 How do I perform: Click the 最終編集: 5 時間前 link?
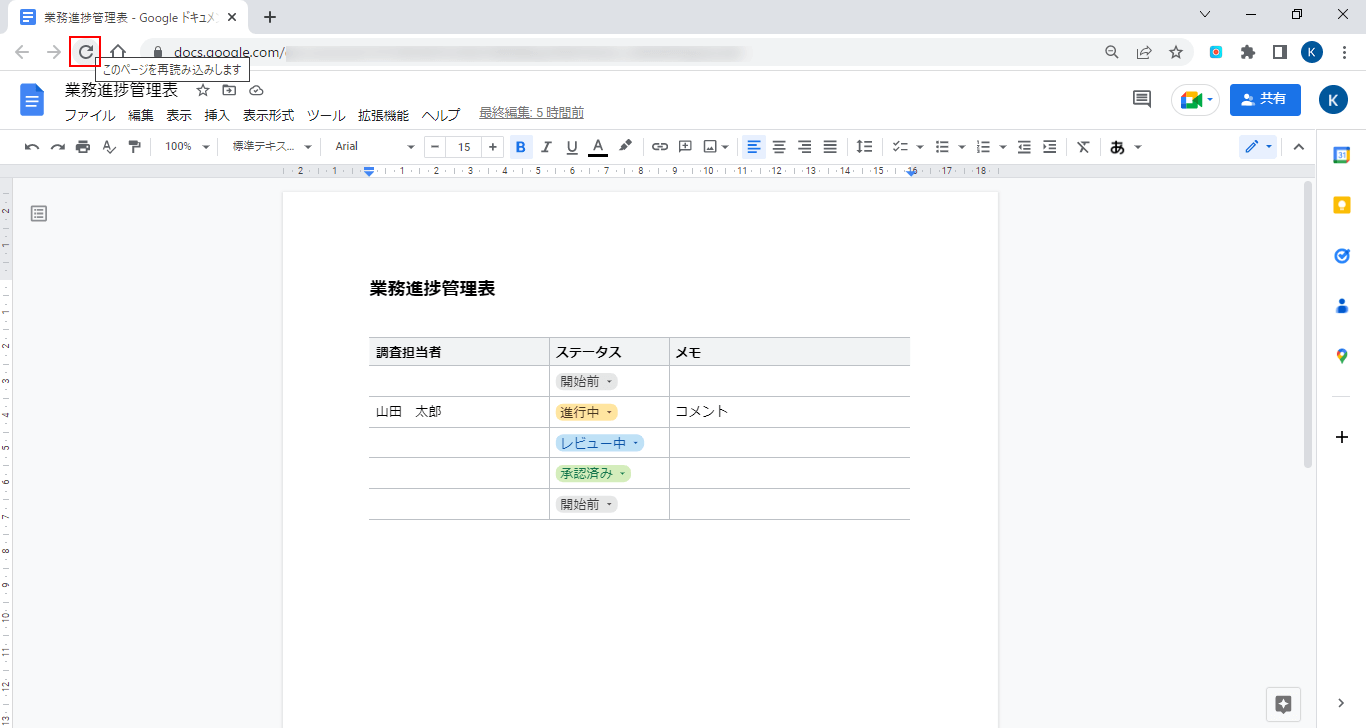pyautogui.click(x=531, y=113)
